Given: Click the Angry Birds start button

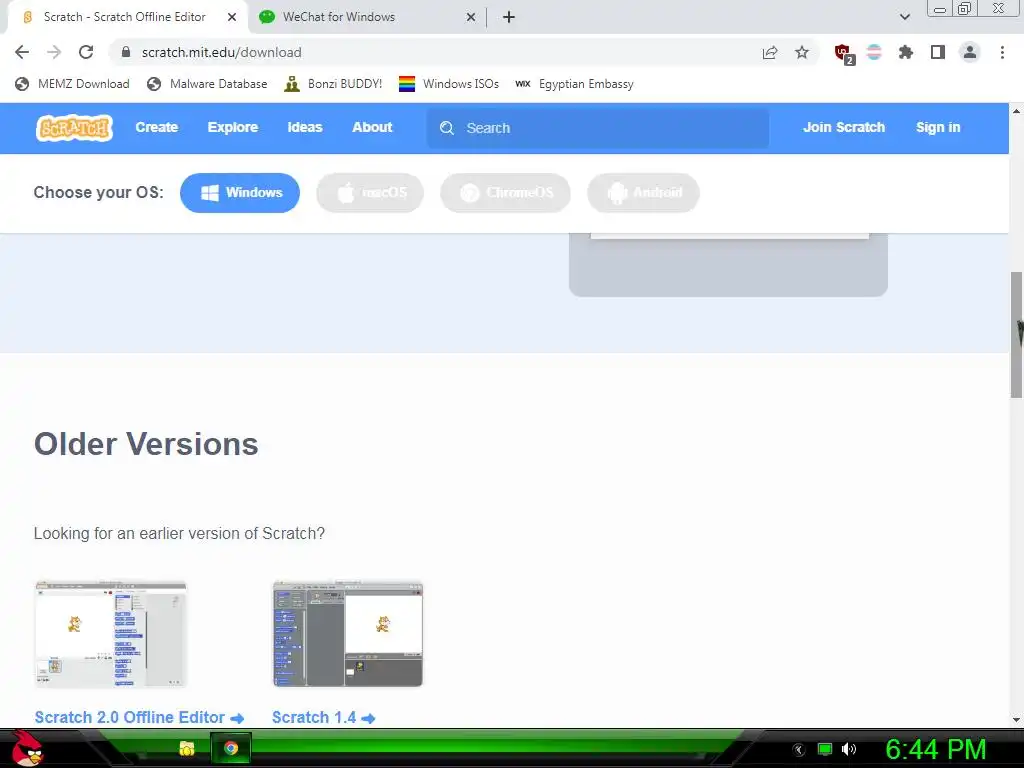Looking at the screenshot, I should coord(27,748).
